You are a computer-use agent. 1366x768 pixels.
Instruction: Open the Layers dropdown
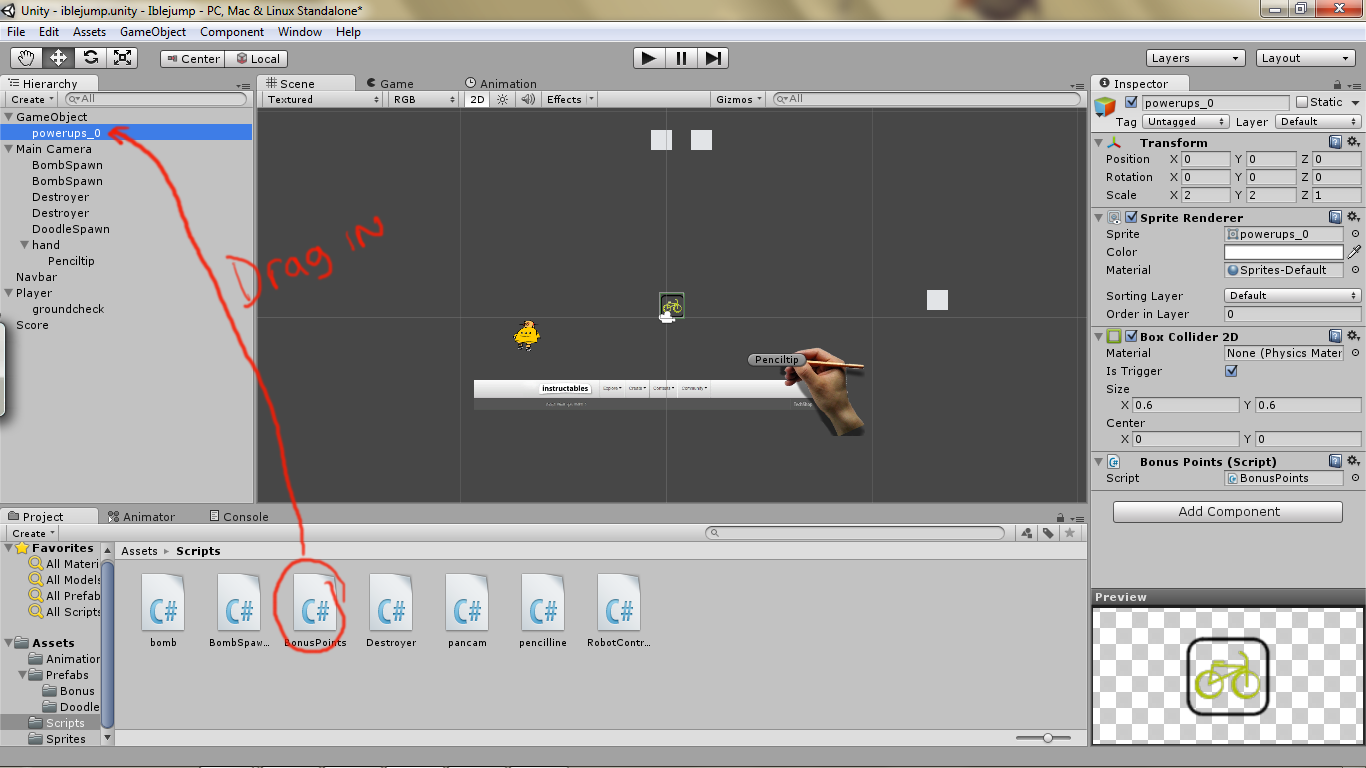pyautogui.click(x=1196, y=58)
